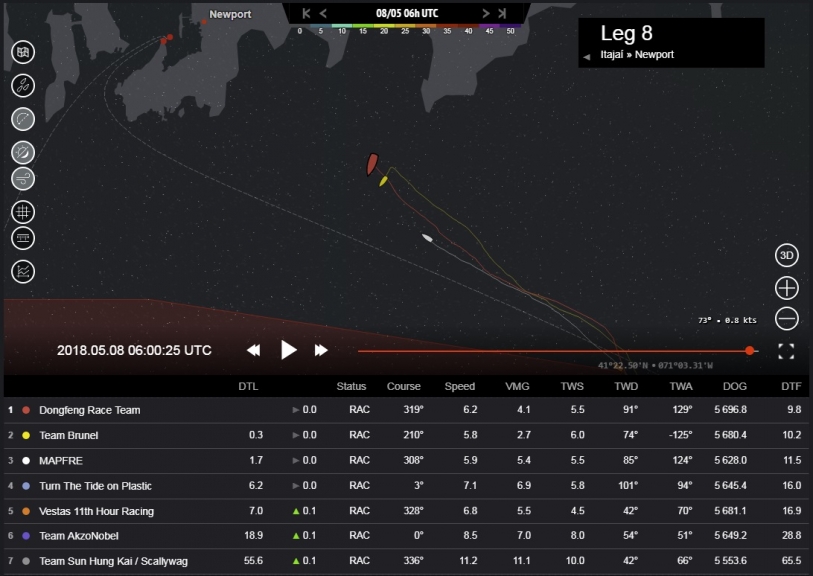Click the TWD column header
Image resolution: width=813 pixels, height=576 pixels.
click(626, 386)
